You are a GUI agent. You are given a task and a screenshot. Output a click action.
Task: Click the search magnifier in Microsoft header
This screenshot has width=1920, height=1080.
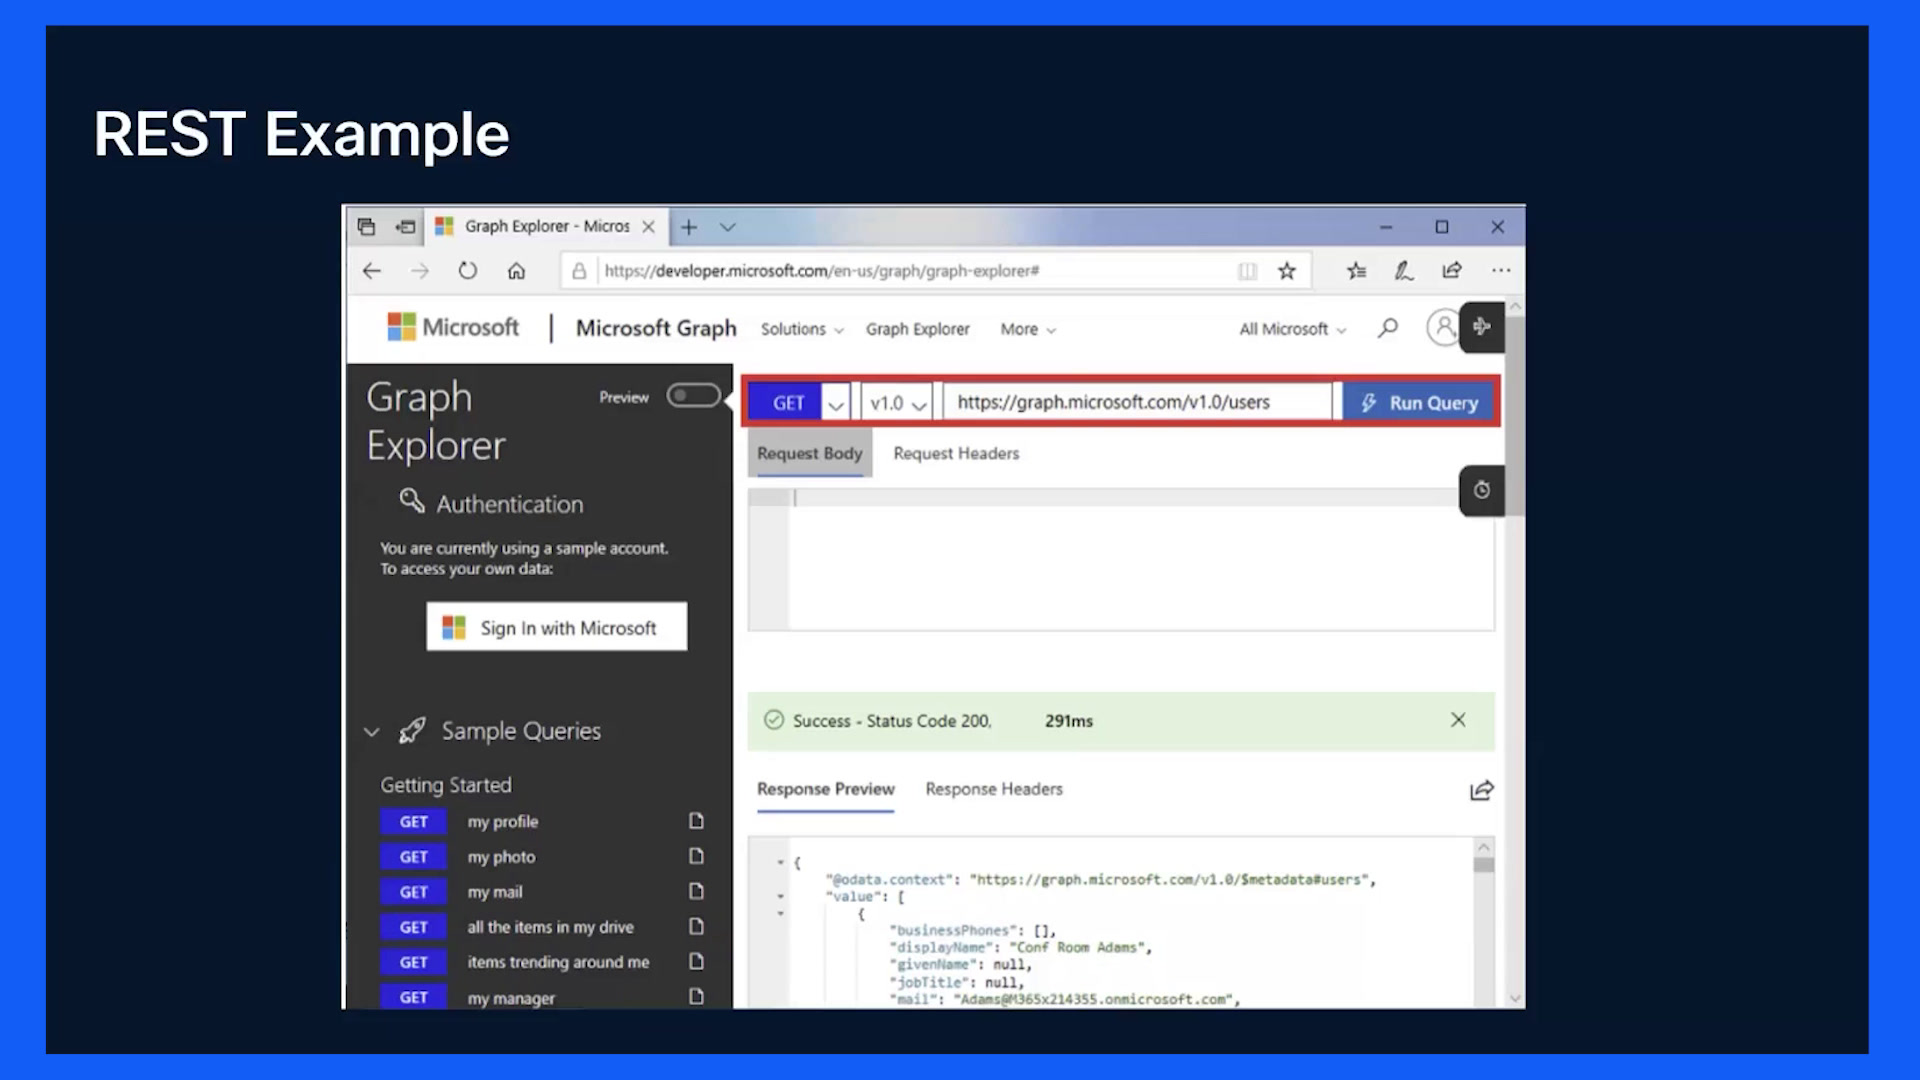(x=1388, y=328)
